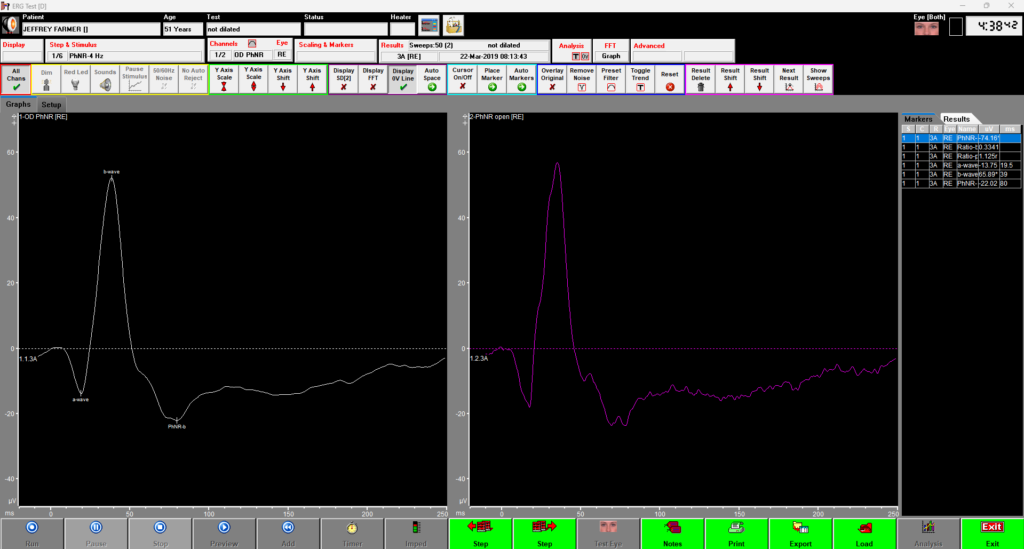Click the Show Sweeps button
The height and width of the screenshot is (549, 1024).
[818, 80]
